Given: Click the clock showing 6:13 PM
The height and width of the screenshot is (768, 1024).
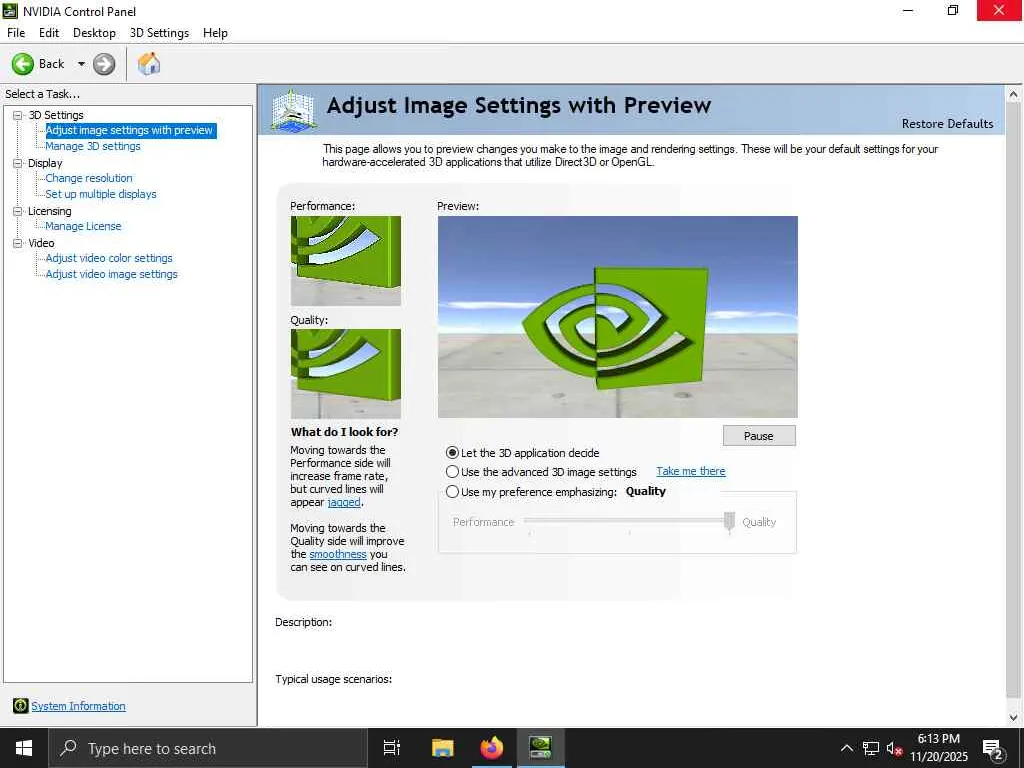Looking at the screenshot, I should (x=938, y=739).
